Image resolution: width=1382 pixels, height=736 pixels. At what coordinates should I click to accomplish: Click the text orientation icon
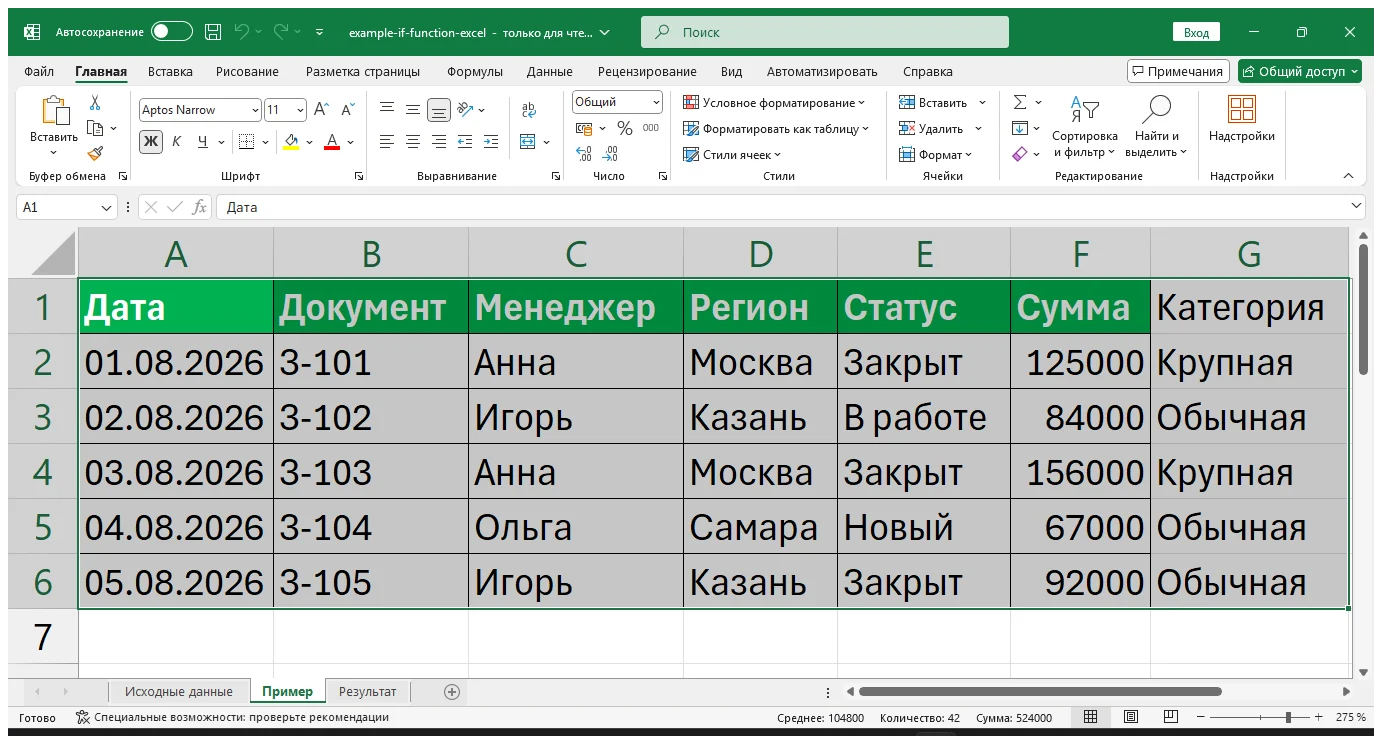pyautogui.click(x=465, y=110)
